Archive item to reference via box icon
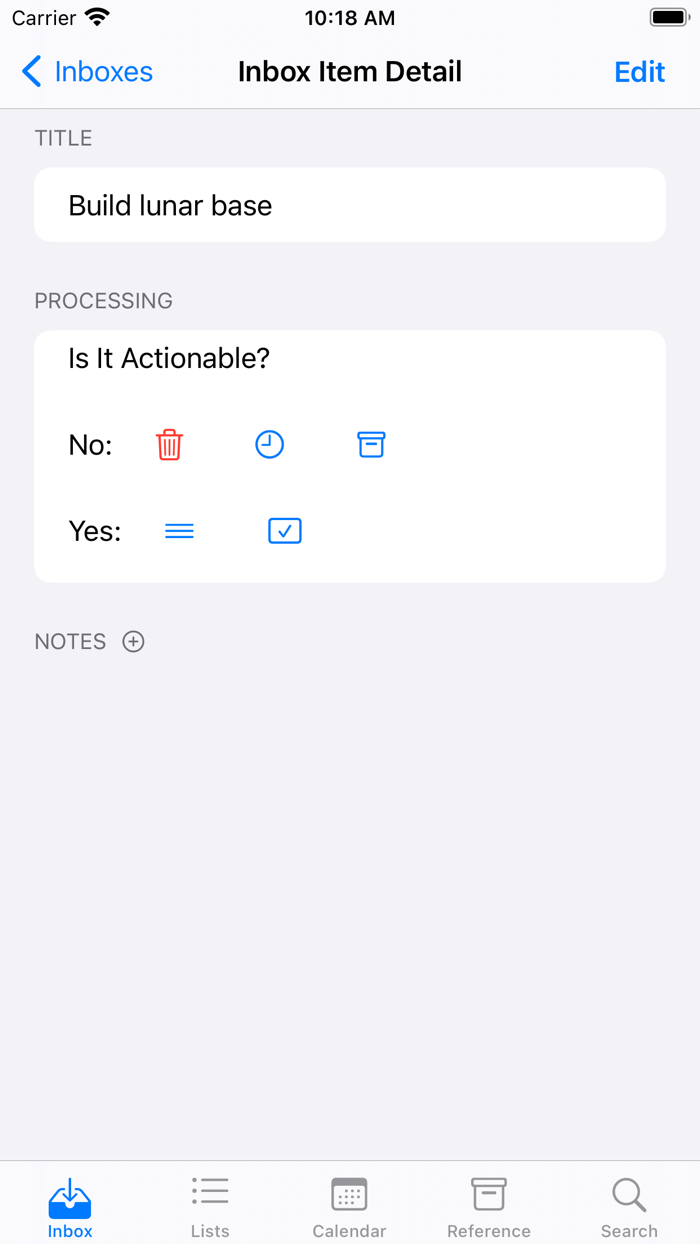The width and height of the screenshot is (700, 1244). click(x=371, y=445)
